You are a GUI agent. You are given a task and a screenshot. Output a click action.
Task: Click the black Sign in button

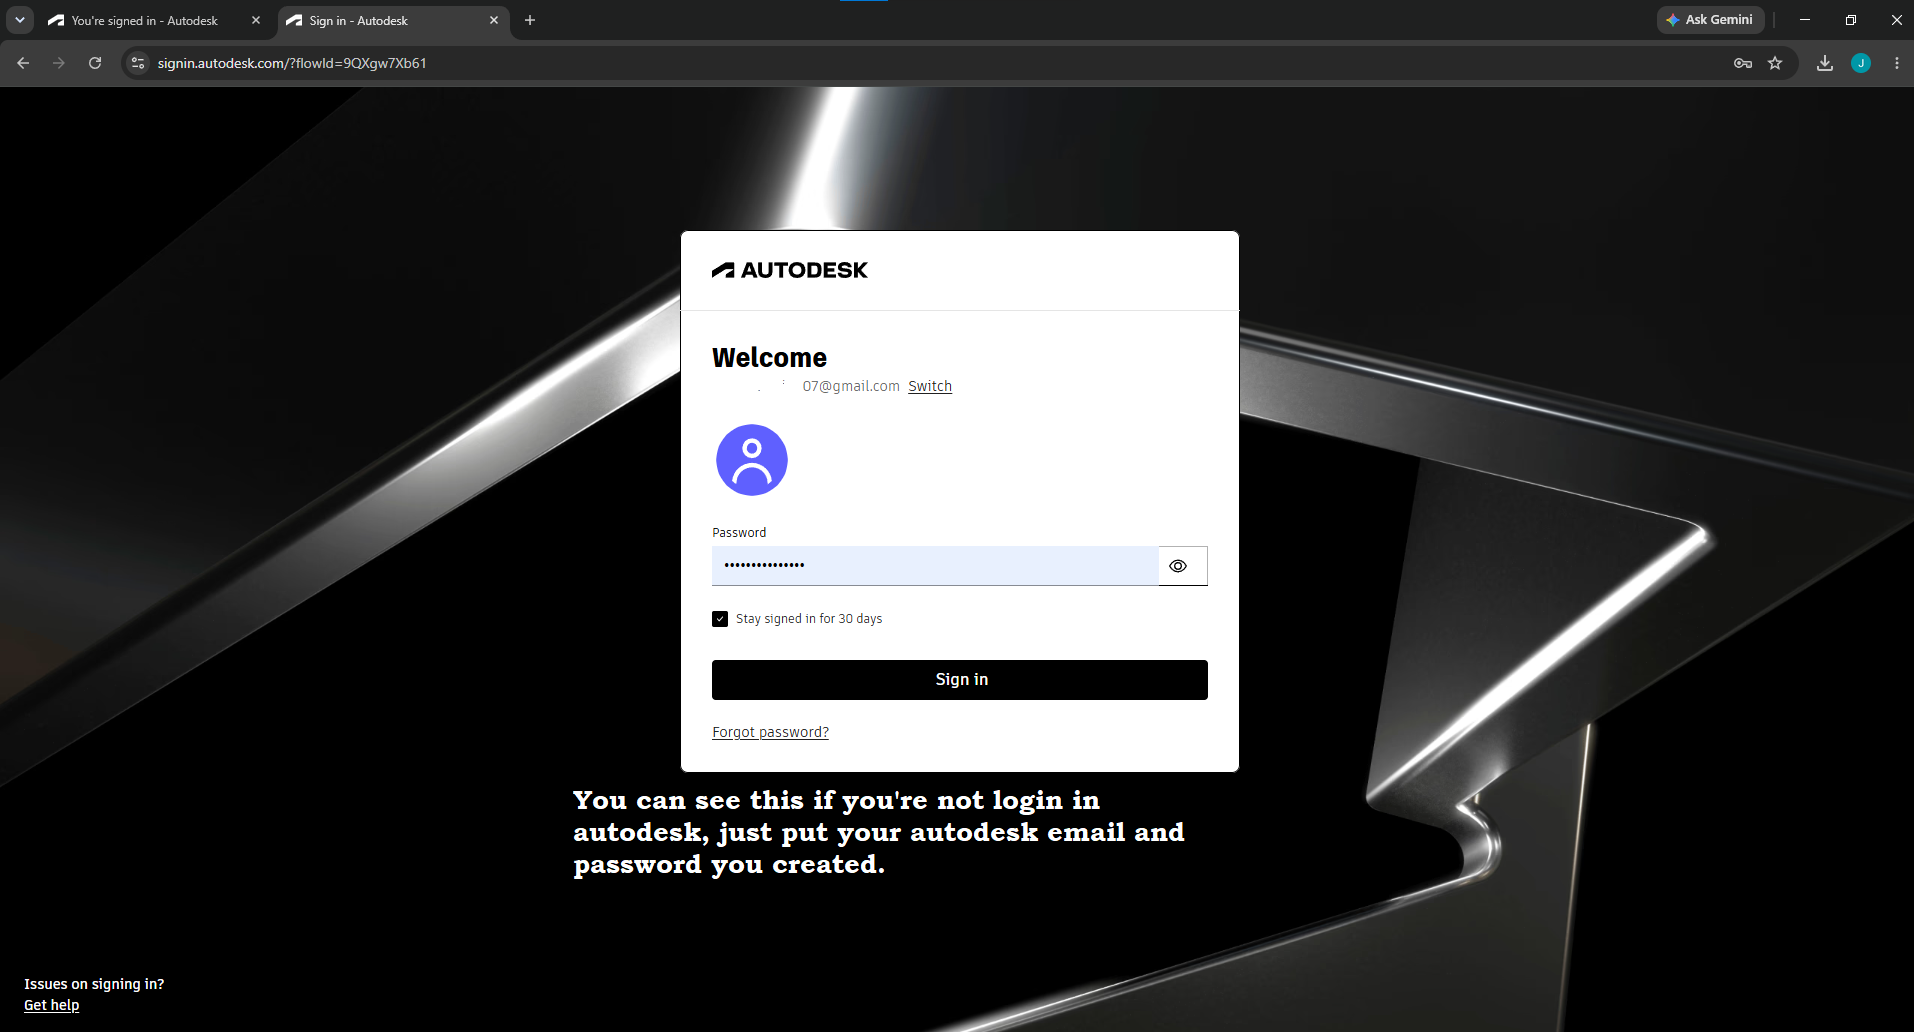(x=960, y=680)
